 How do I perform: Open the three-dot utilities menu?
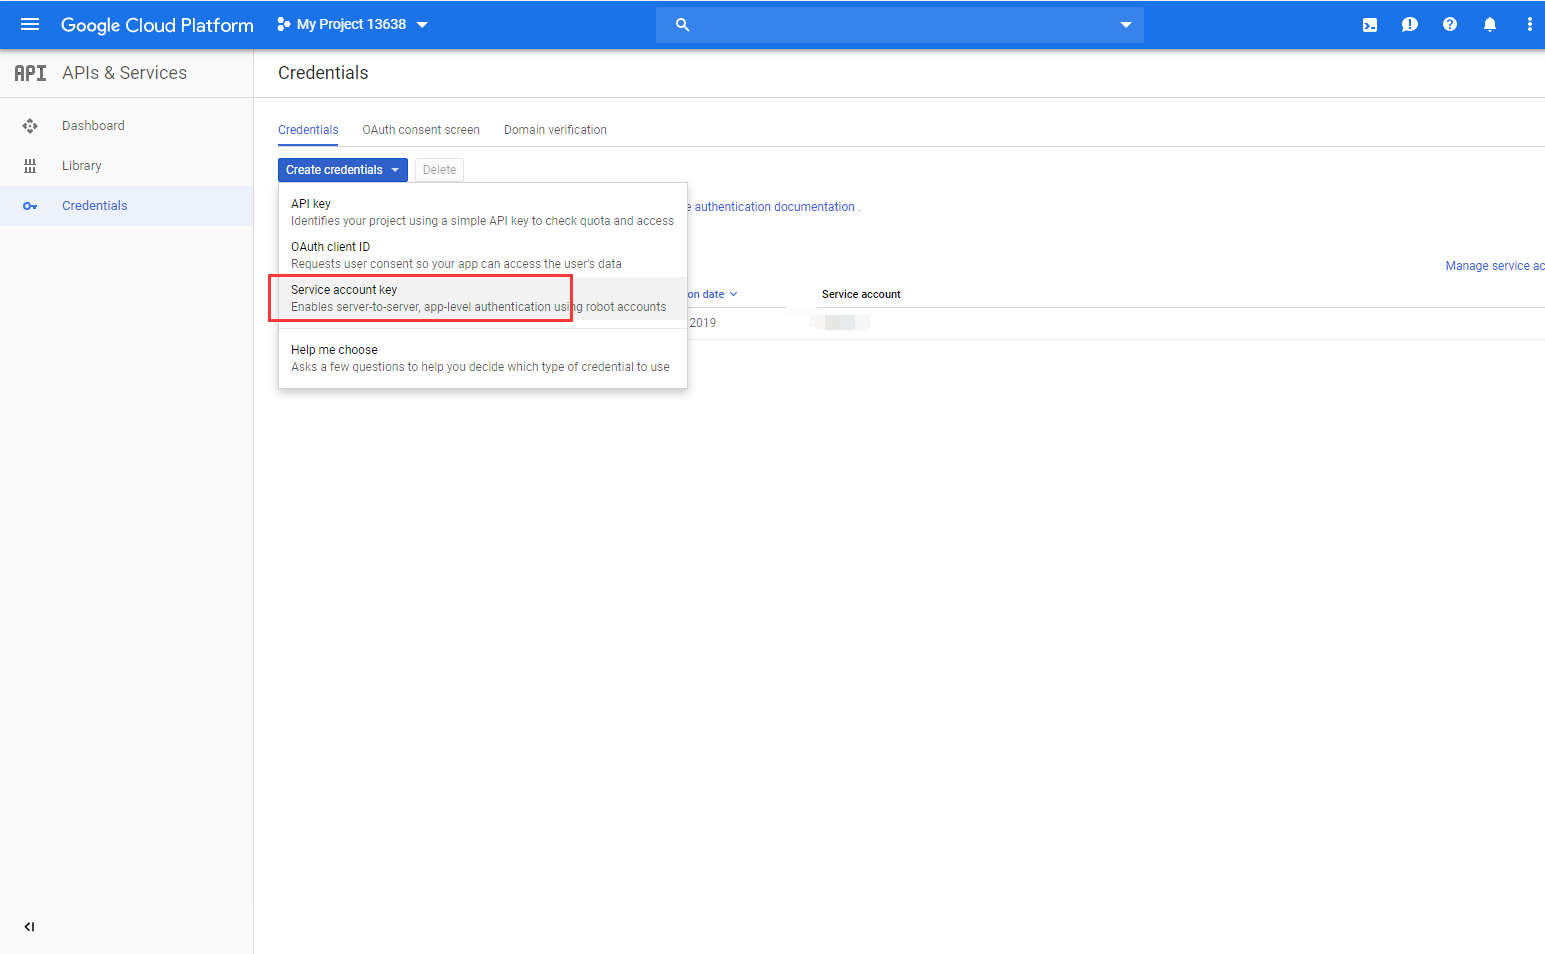(x=1530, y=25)
